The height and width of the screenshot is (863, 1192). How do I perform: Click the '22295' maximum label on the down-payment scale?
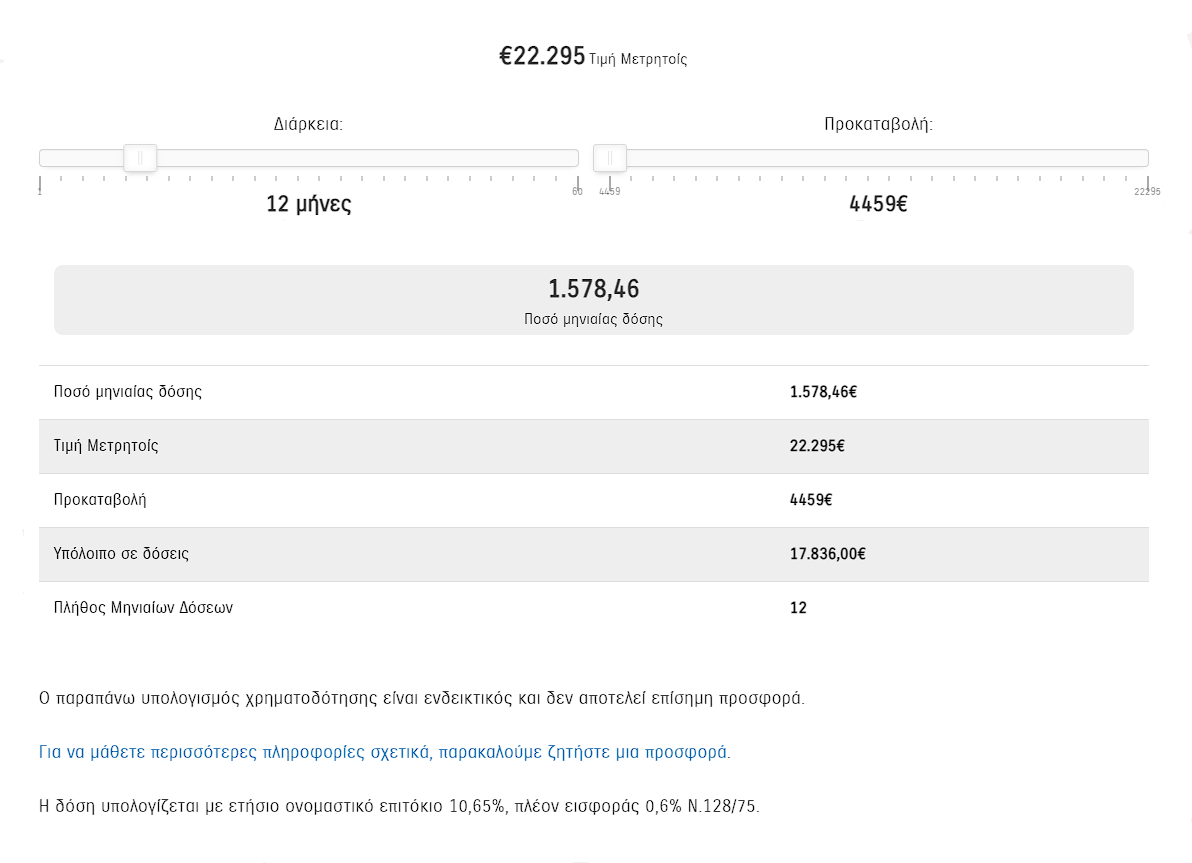click(1147, 192)
